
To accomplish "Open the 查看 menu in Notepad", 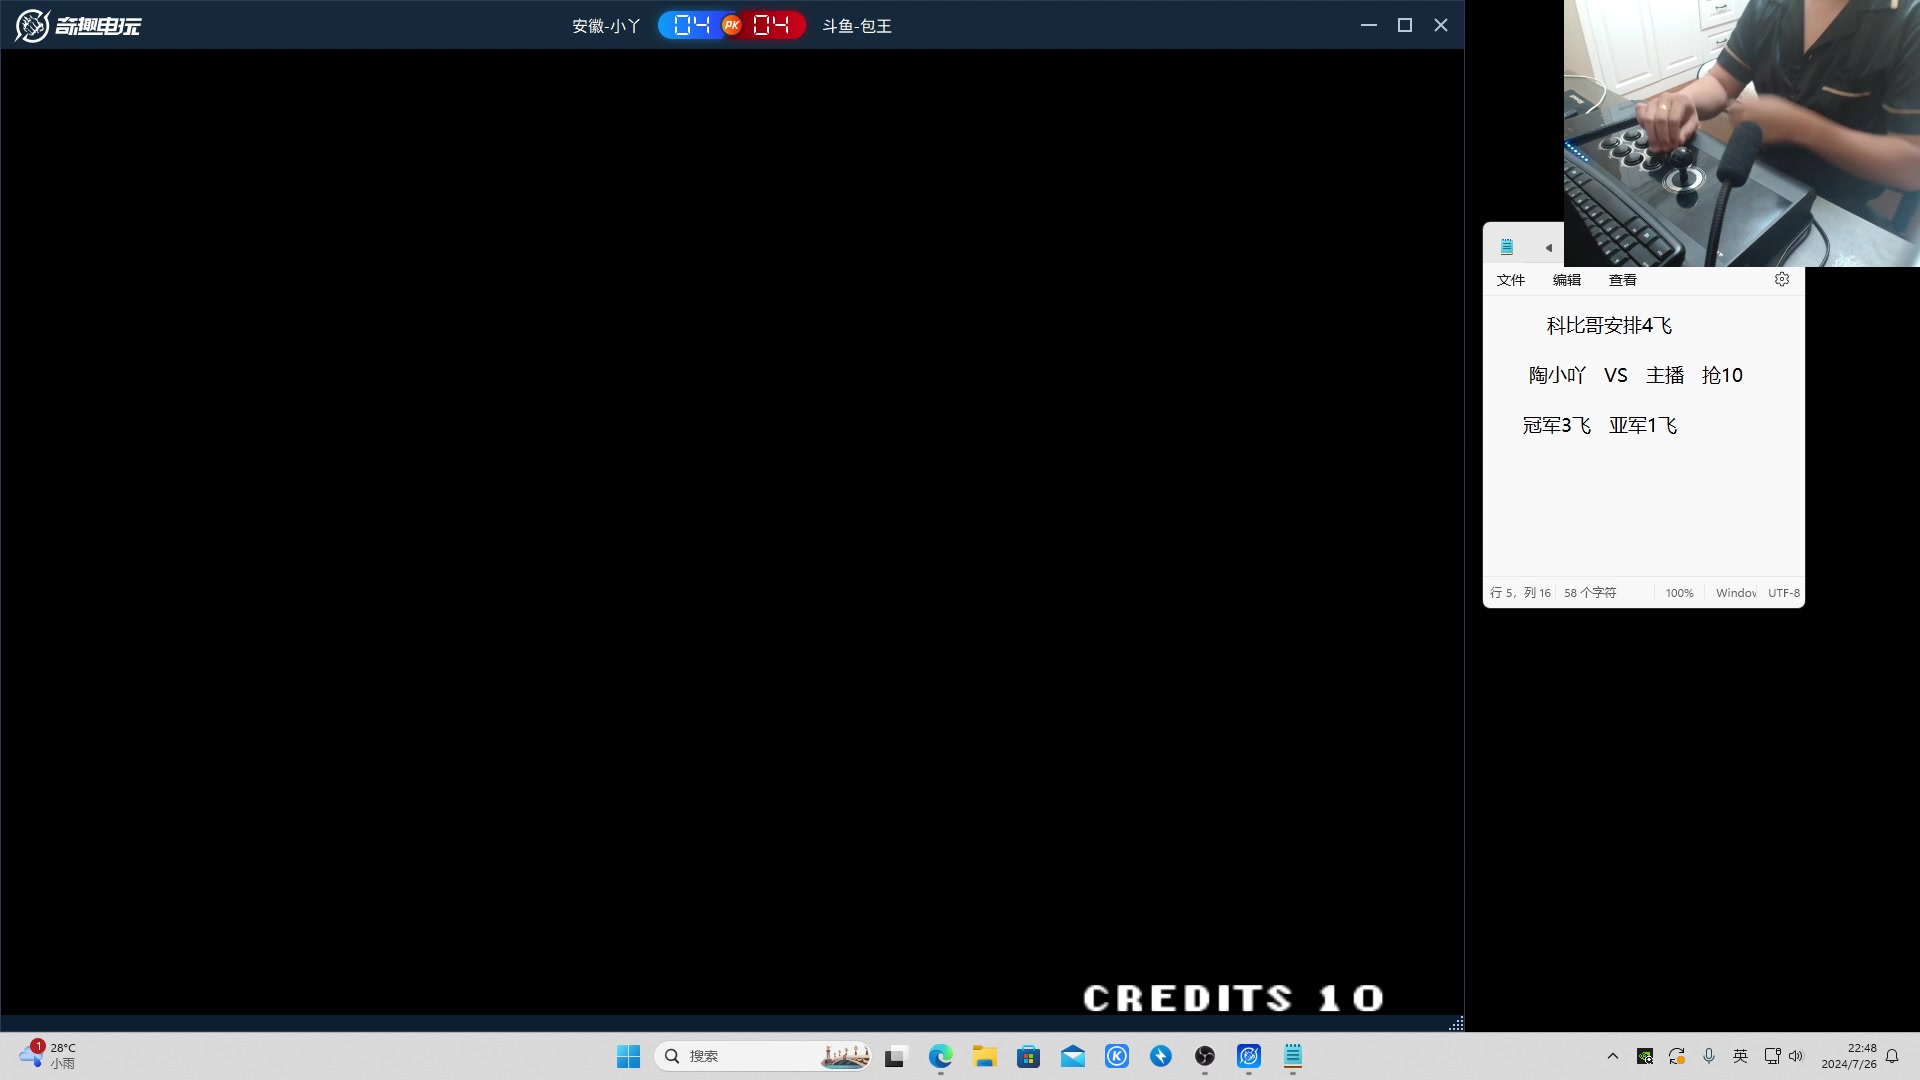I will 1622,280.
